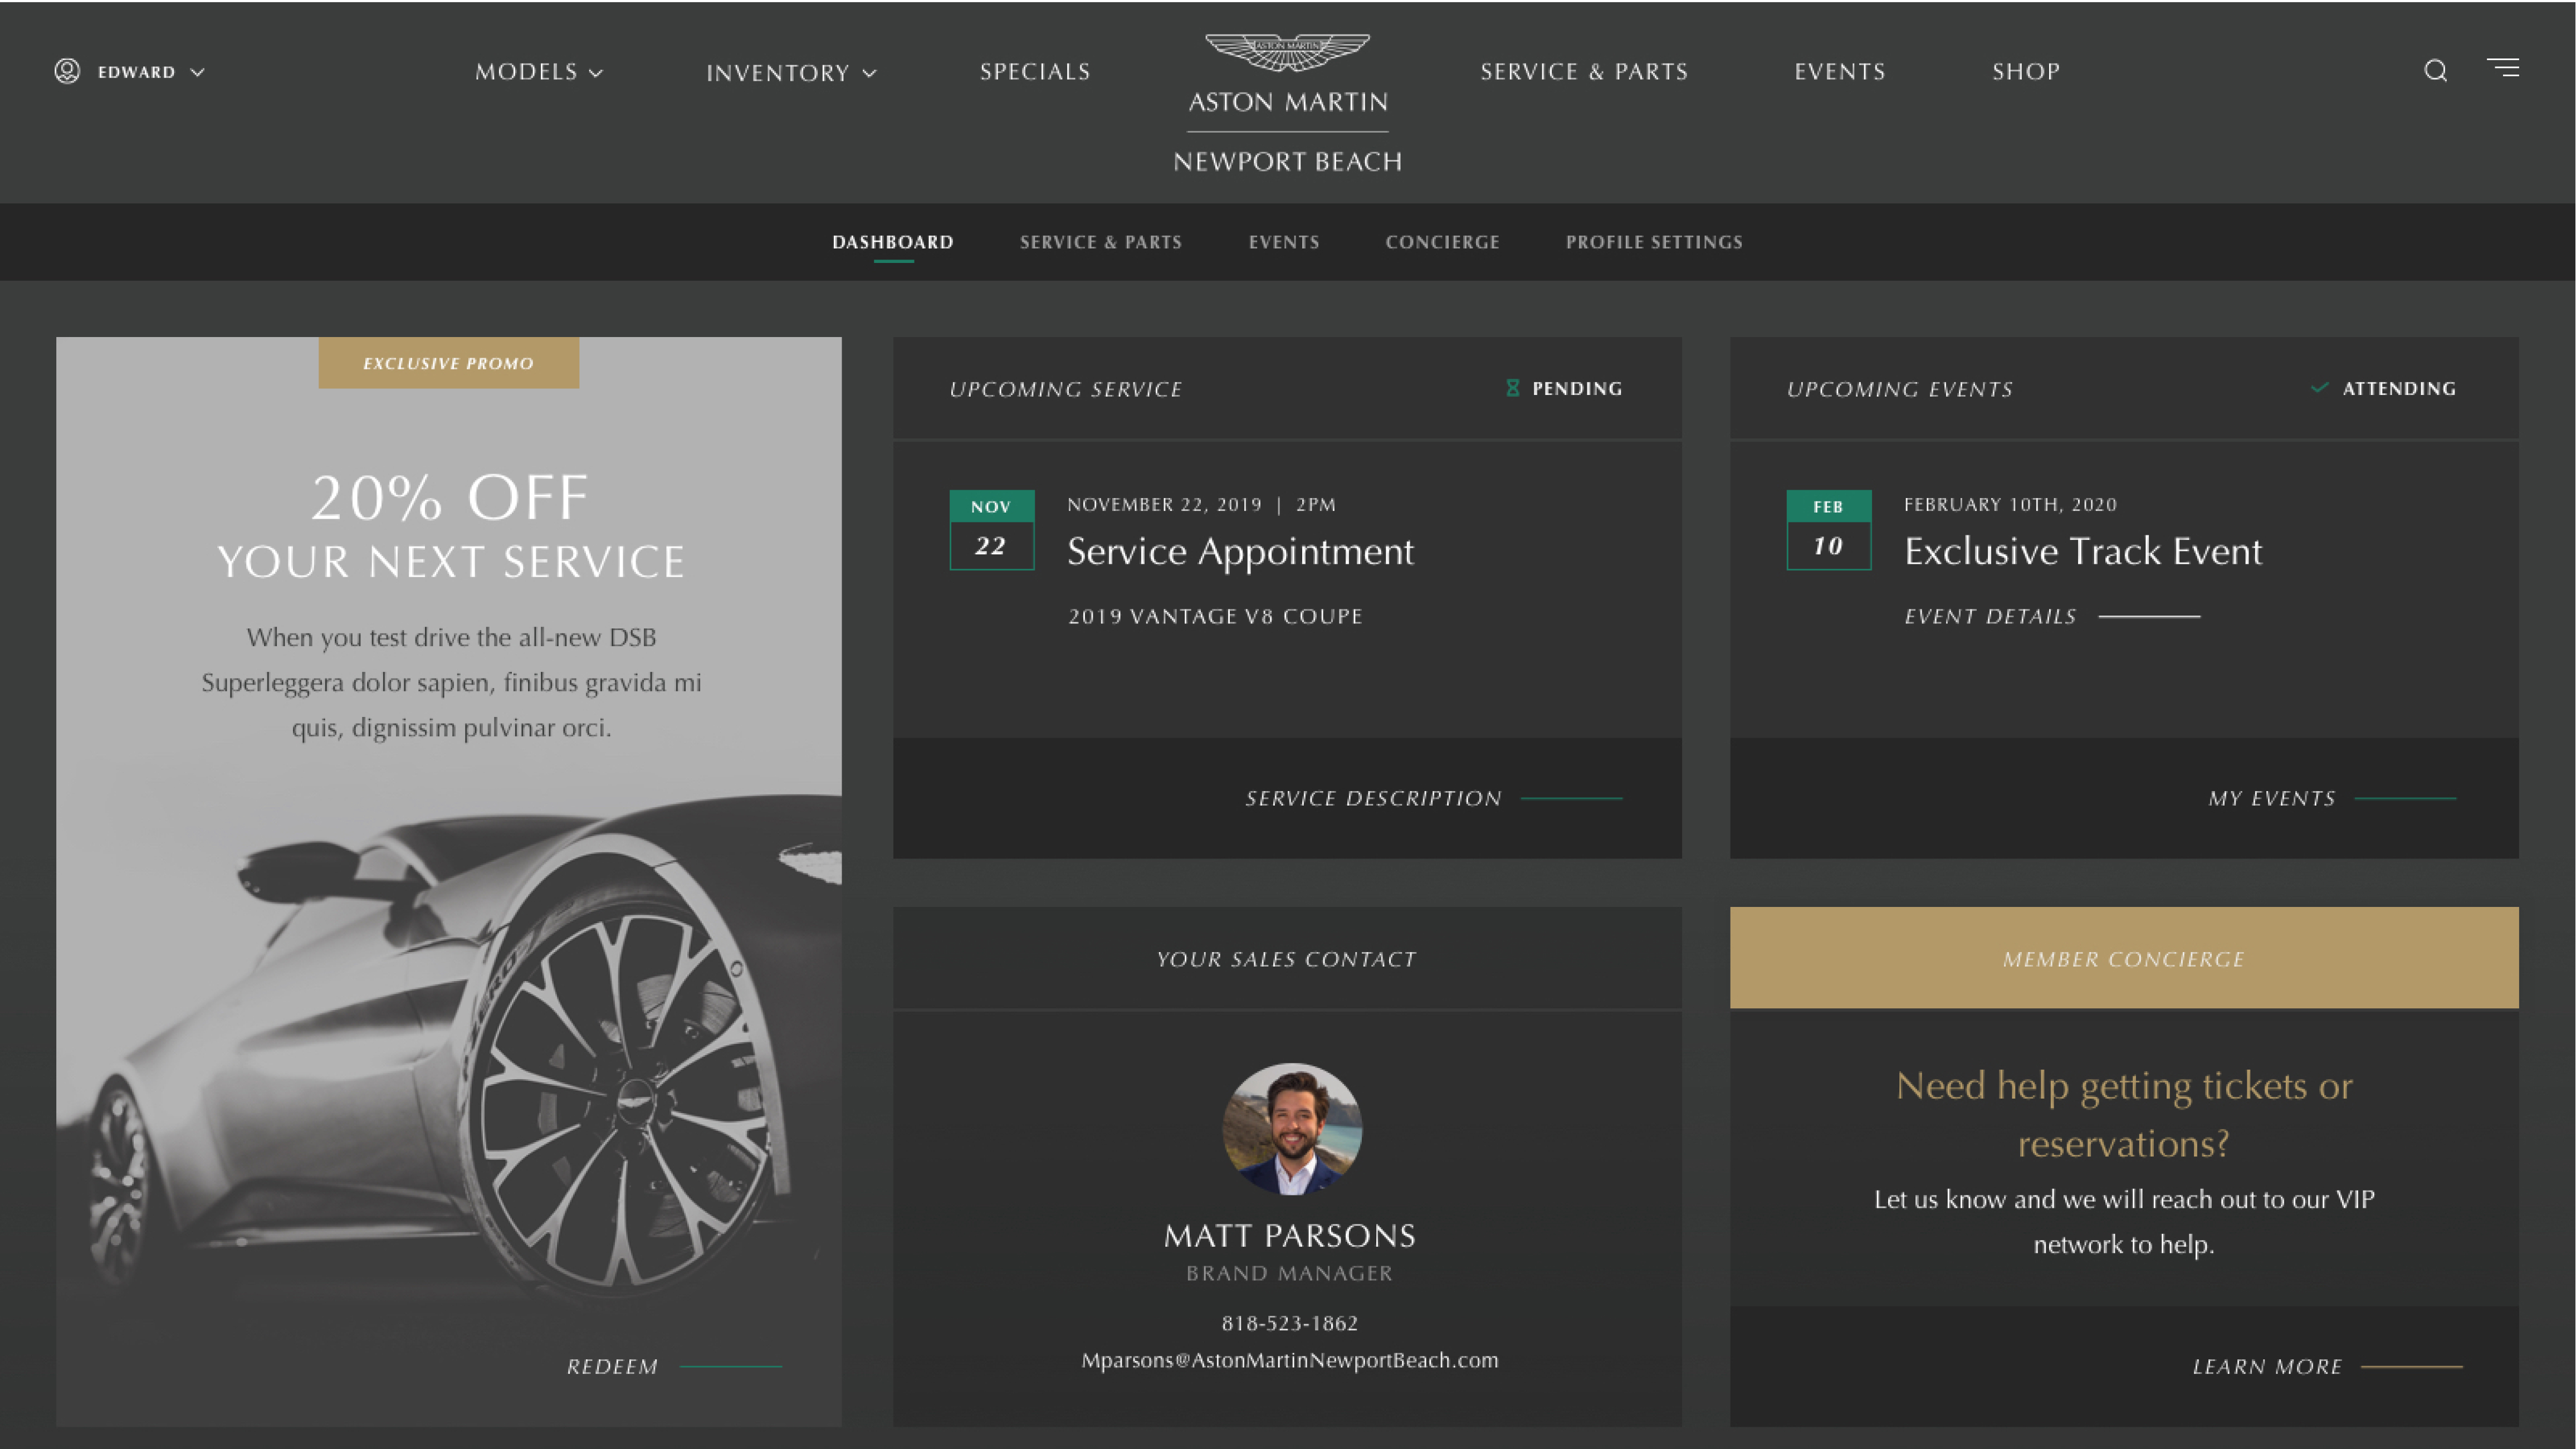The height and width of the screenshot is (1449, 2576).
Task: Click the Aston Martin wings logo
Action: tap(1287, 52)
